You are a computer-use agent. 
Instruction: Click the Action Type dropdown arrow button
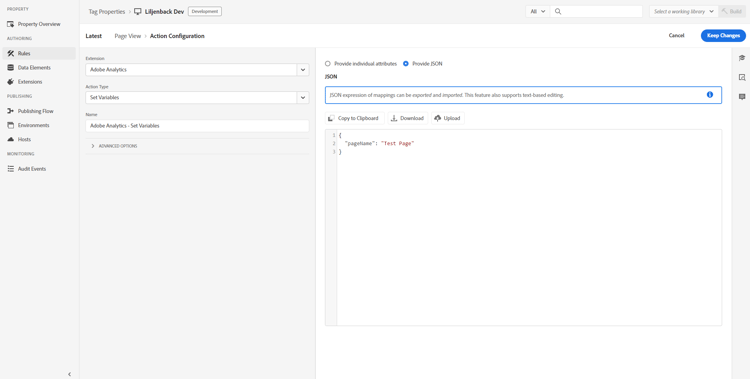click(x=303, y=98)
